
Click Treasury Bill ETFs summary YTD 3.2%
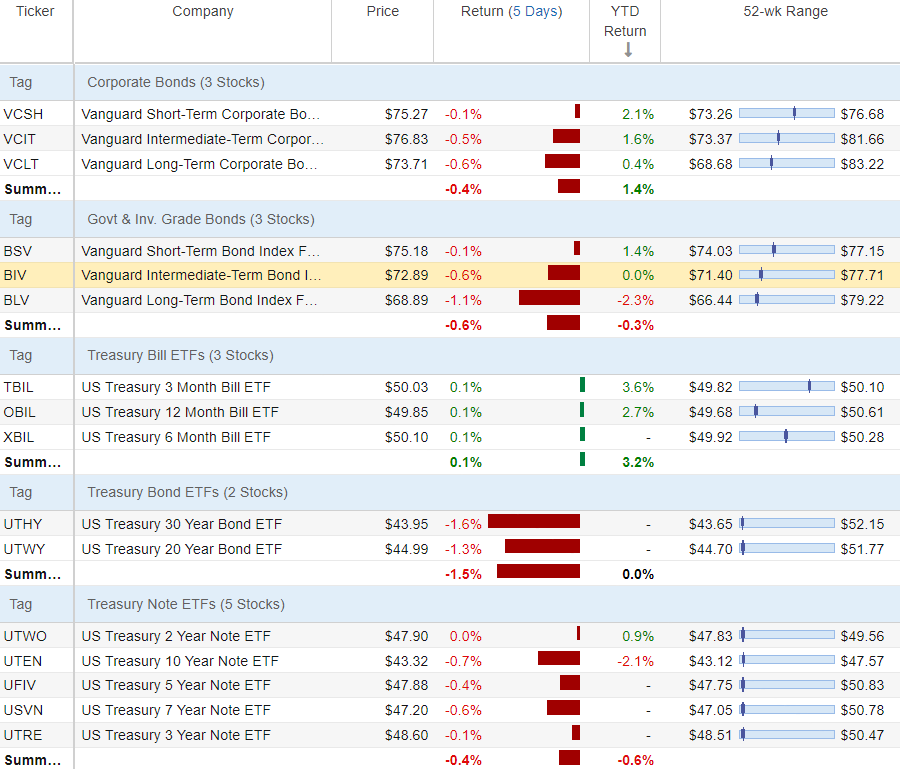pos(638,463)
